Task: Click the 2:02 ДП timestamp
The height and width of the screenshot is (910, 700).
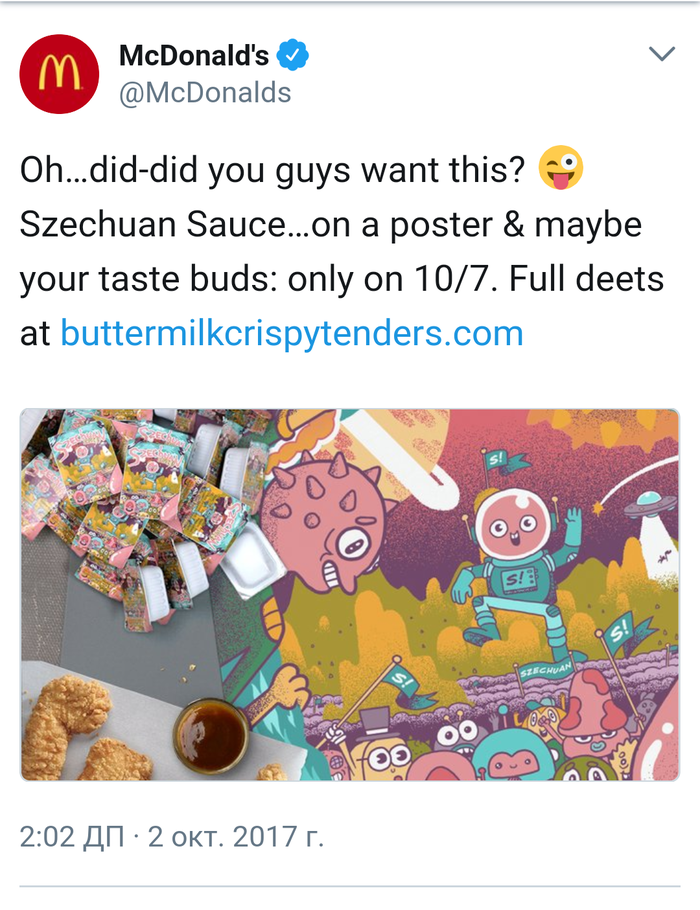Action: 76,835
